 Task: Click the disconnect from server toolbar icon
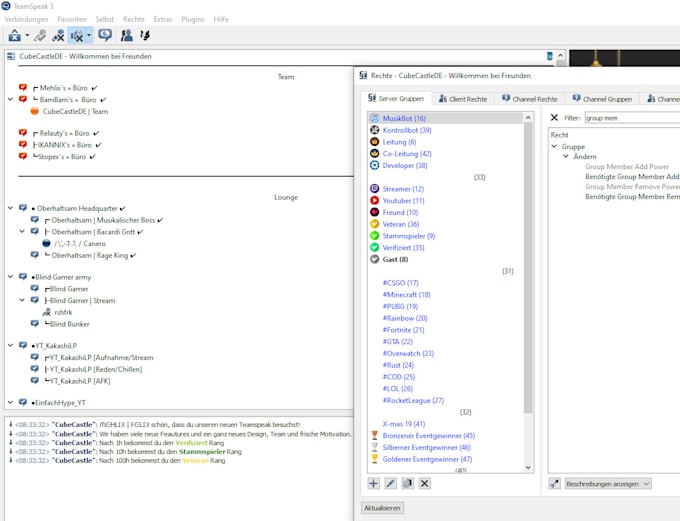[x=40, y=36]
